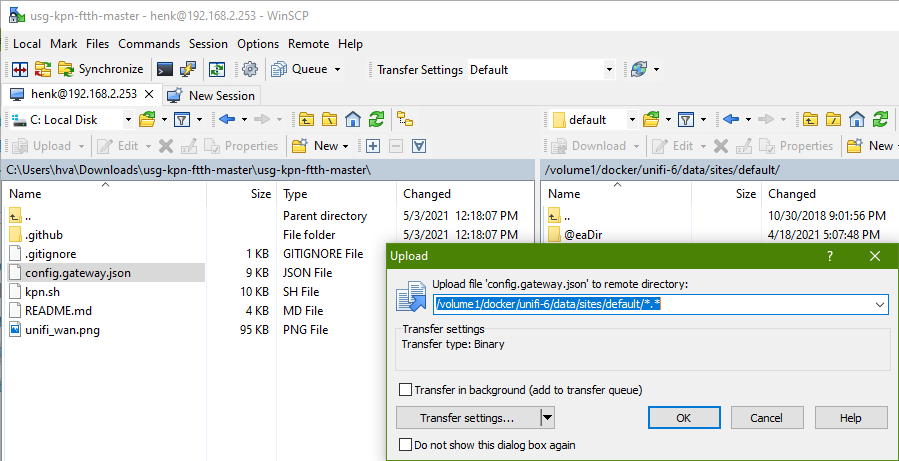Sort local files by Size column header
899x461 pixels.
tap(242, 194)
